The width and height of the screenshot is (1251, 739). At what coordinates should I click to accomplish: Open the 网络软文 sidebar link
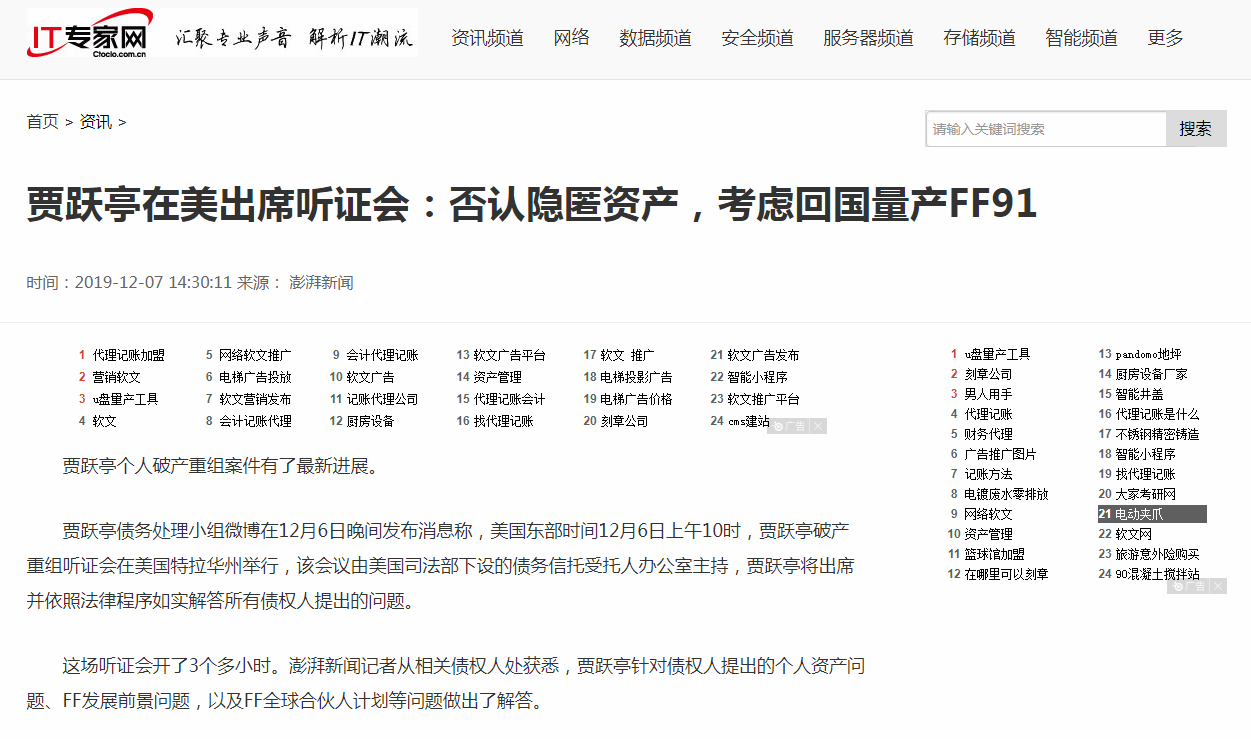pyautogui.click(x=988, y=514)
